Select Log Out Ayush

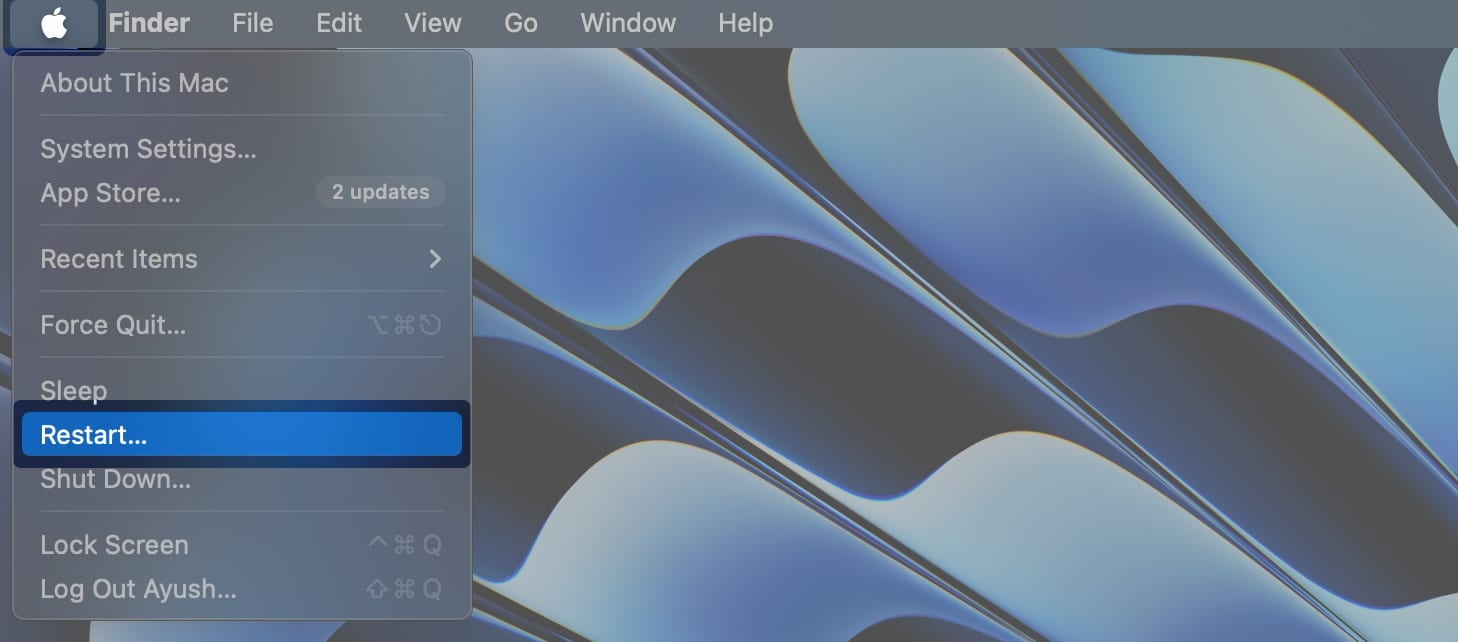(138, 589)
